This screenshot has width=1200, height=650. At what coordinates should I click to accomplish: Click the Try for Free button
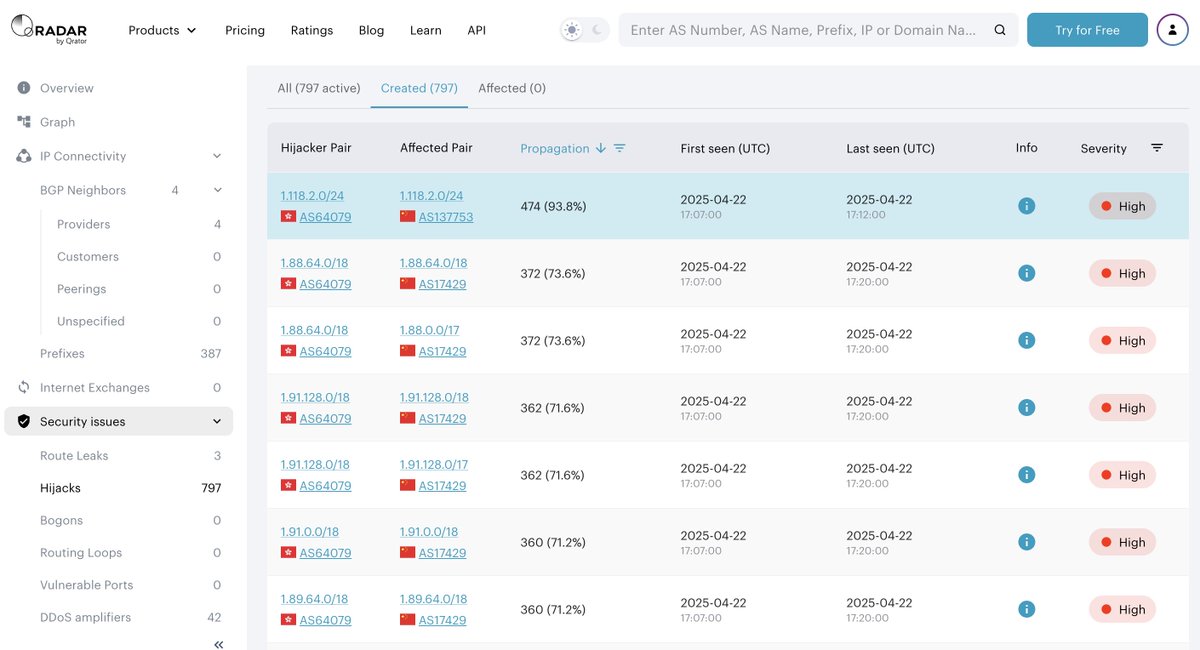[1087, 30]
